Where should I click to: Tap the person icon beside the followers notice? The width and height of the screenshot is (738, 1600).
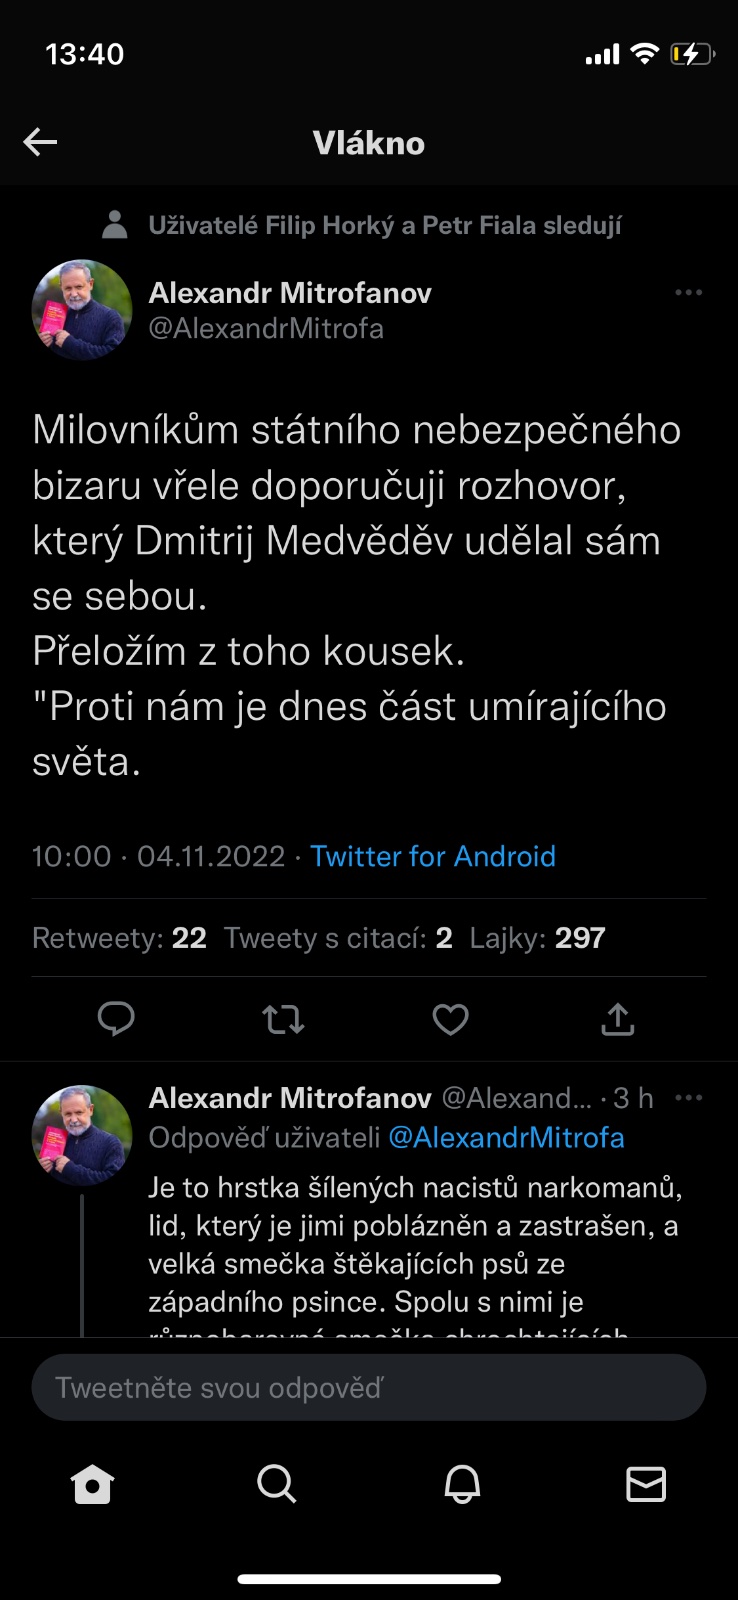point(115,225)
